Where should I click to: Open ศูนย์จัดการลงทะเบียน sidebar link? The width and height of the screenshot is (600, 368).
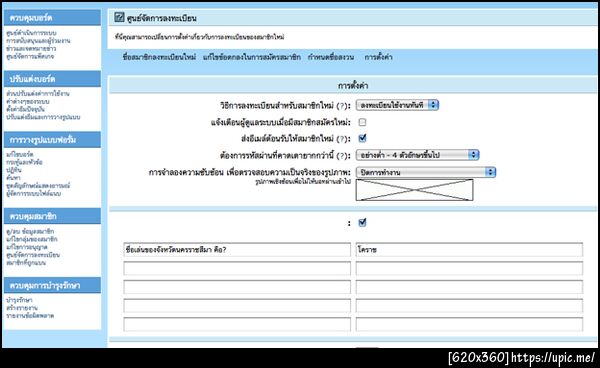coord(33,255)
